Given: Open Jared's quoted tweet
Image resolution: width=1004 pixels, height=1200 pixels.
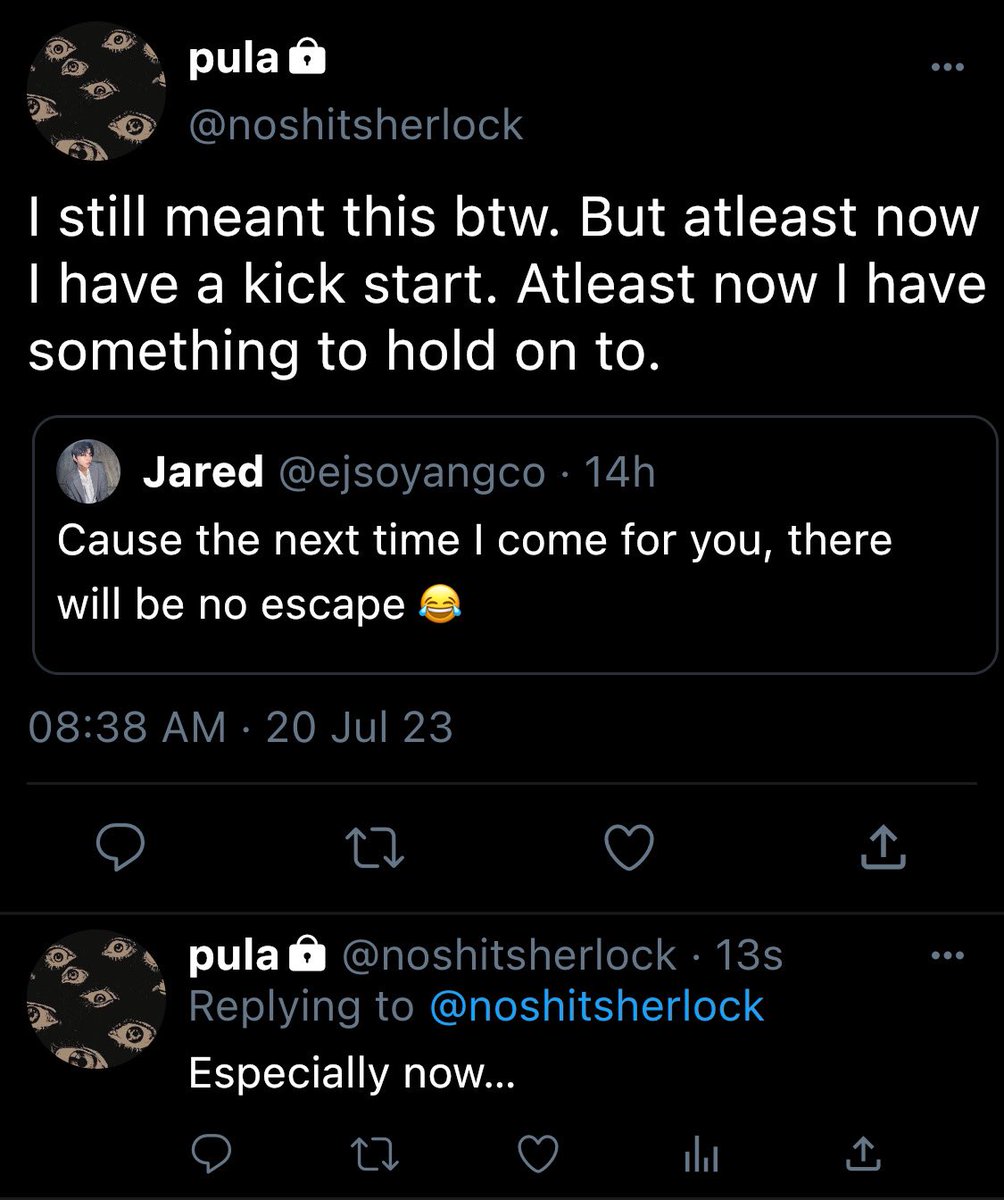Looking at the screenshot, I should [515, 545].
